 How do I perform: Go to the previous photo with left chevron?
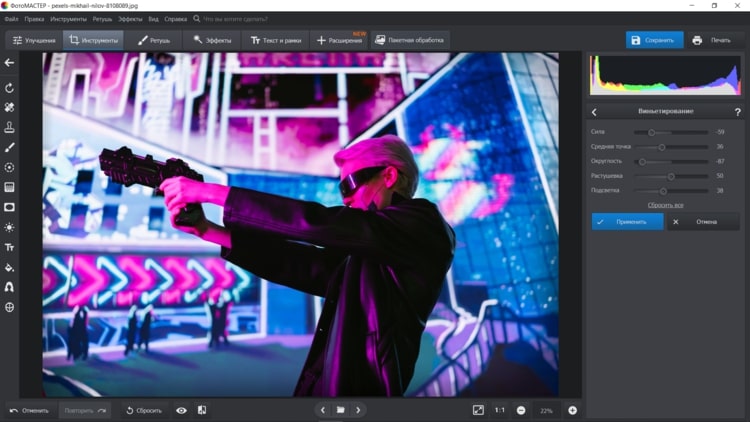(x=322, y=410)
